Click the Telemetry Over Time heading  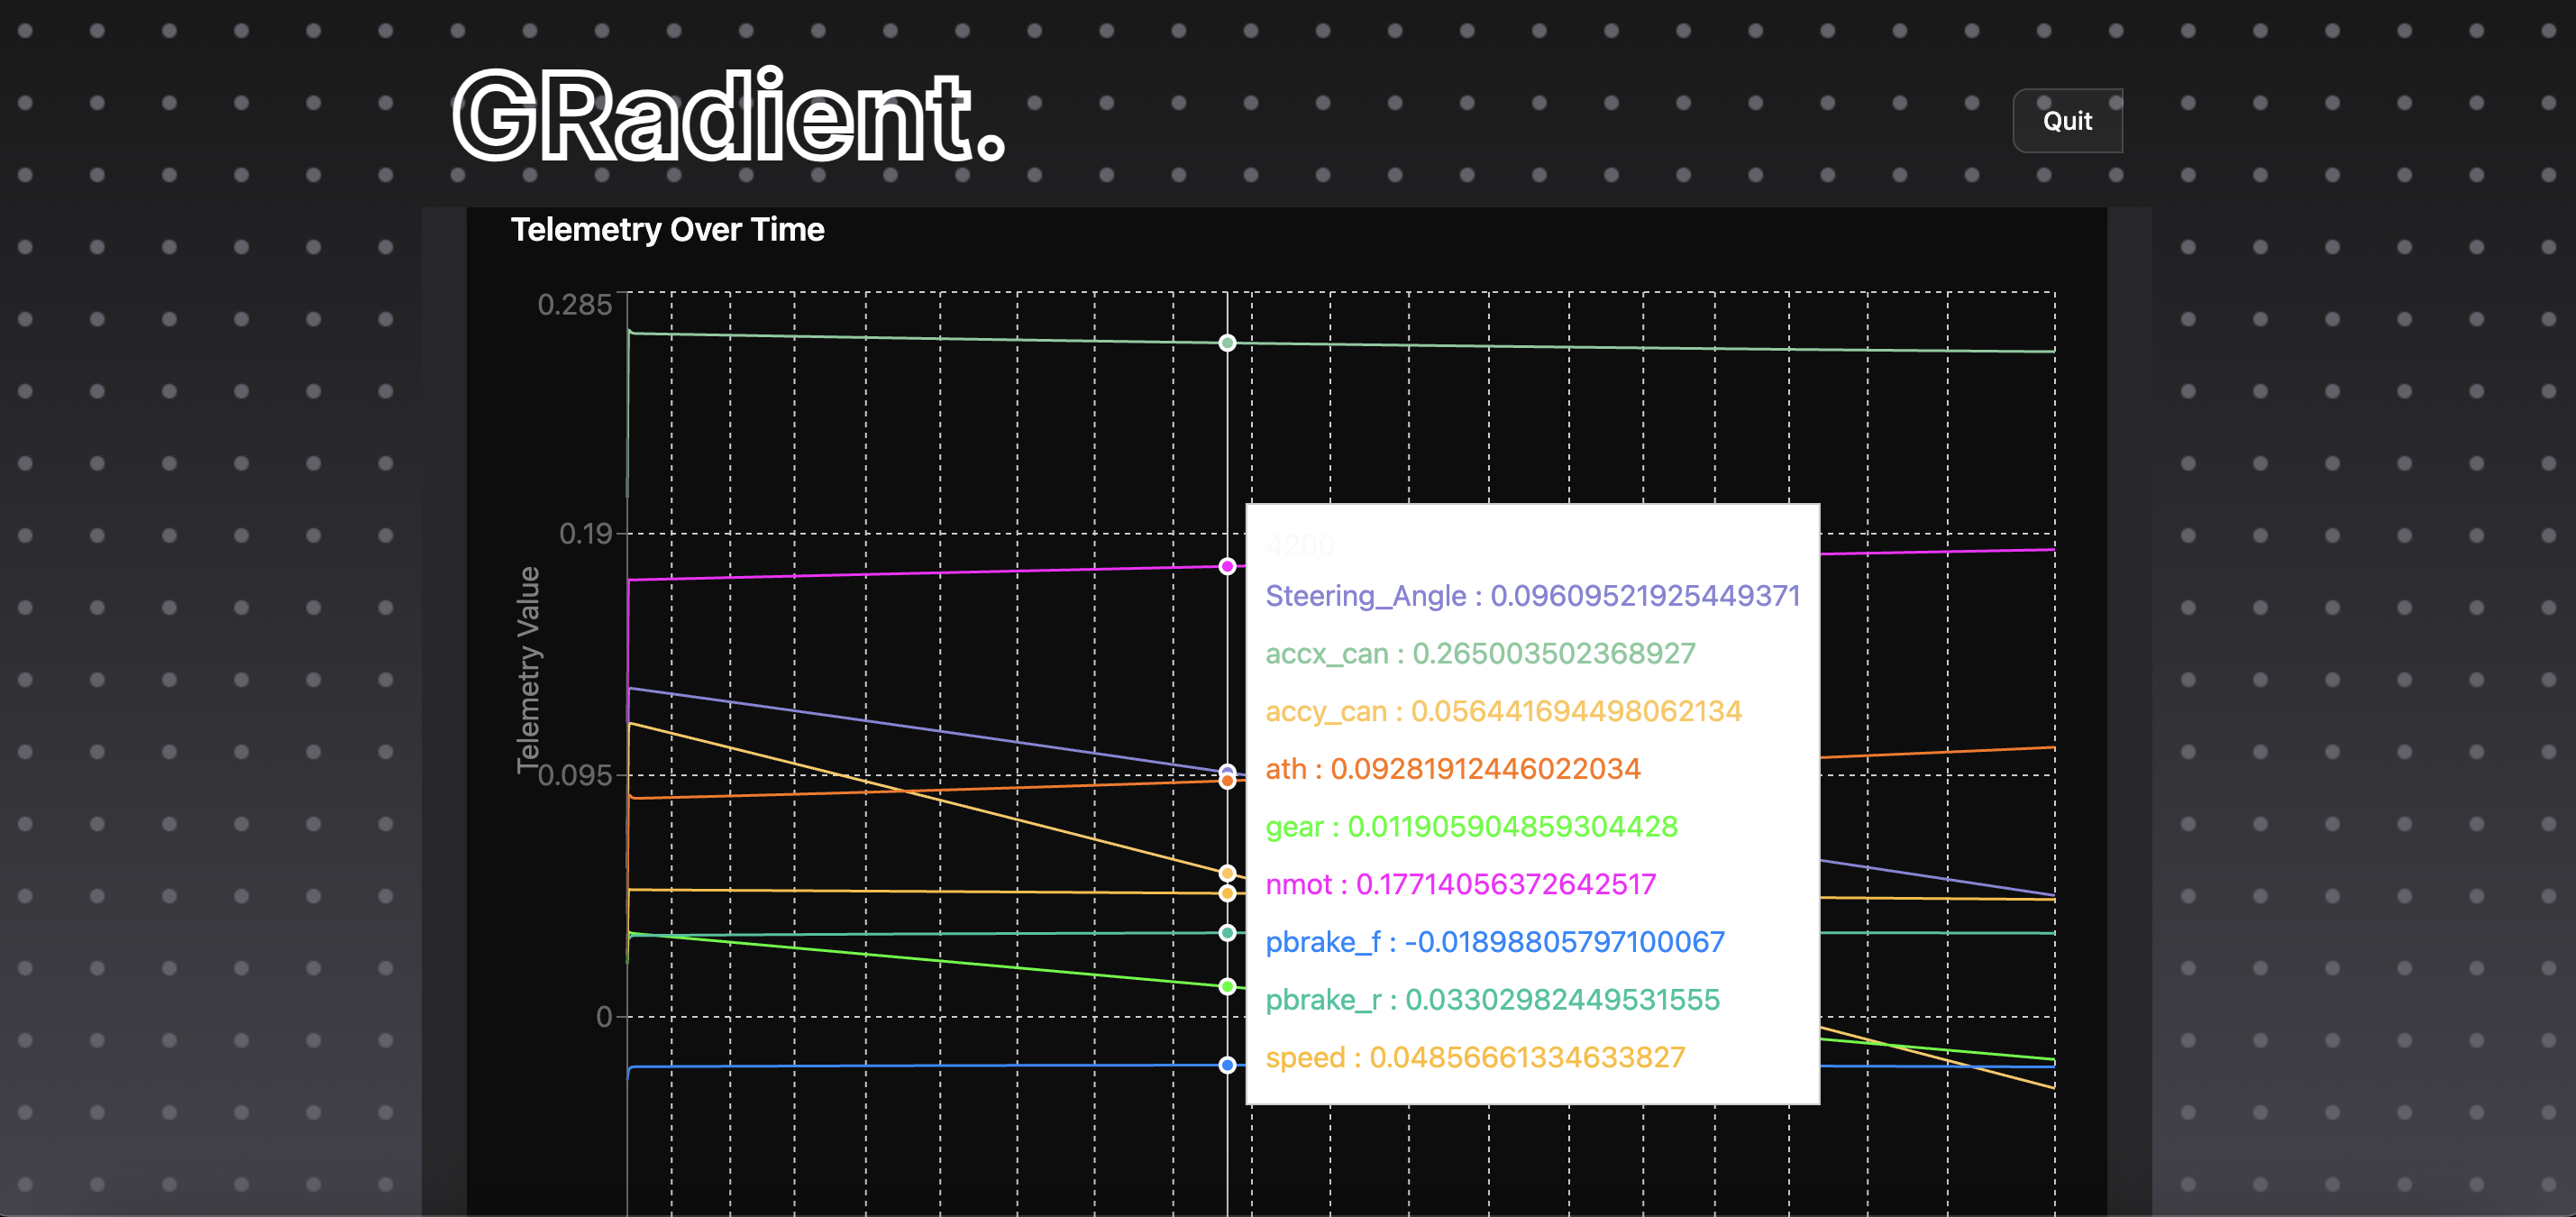click(667, 230)
